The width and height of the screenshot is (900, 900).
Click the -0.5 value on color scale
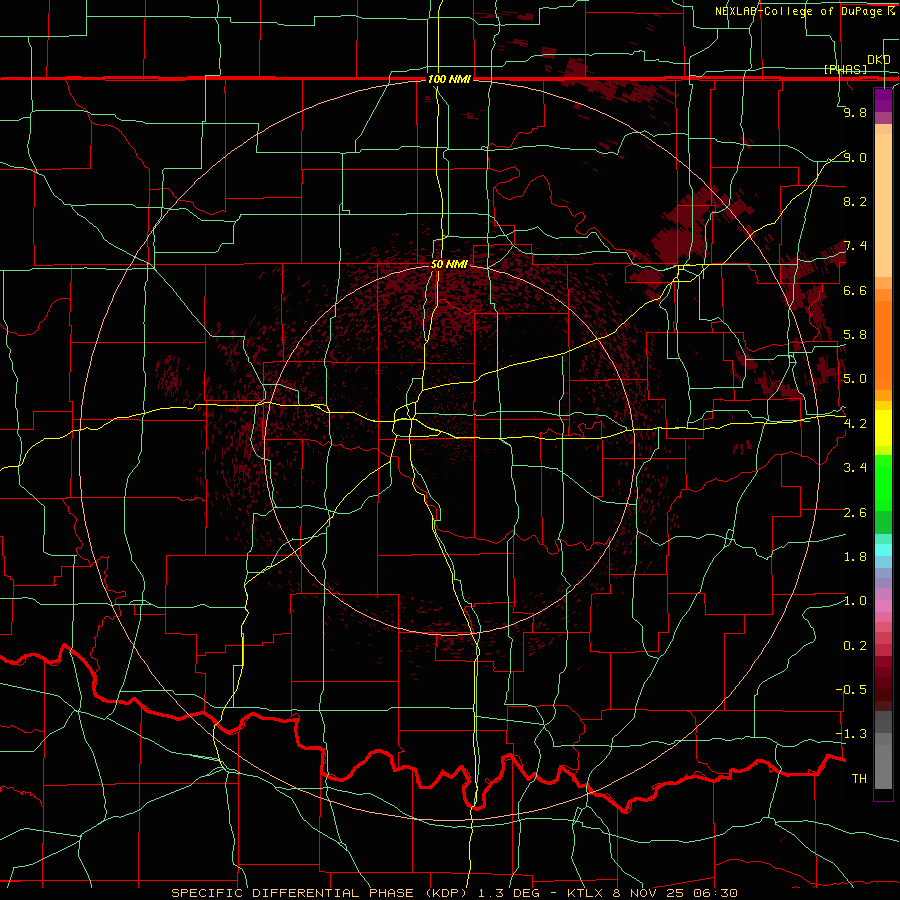pyautogui.click(x=851, y=690)
